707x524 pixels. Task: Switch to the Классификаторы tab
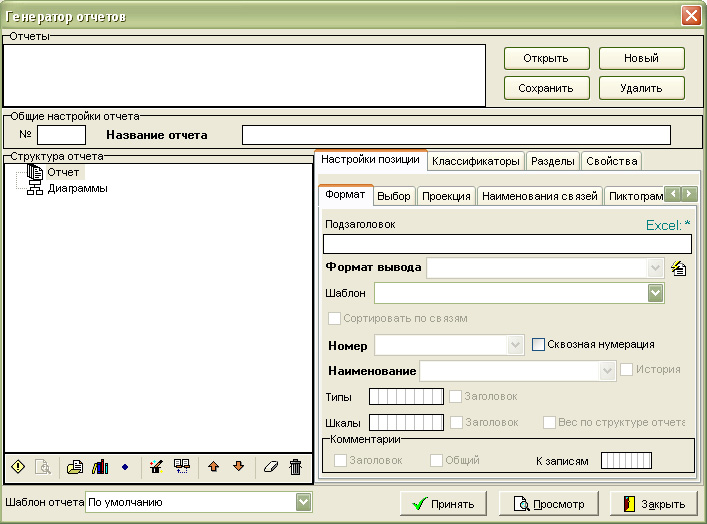click(476, 161)
